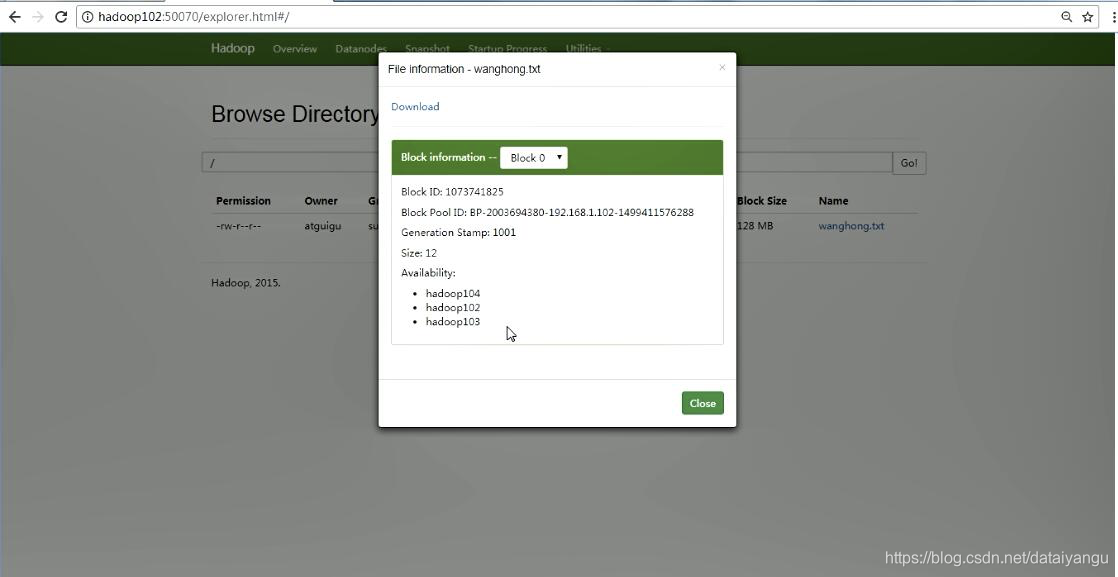Click the atguigu owner cell
1118x577 pixels.
[323, 226]
